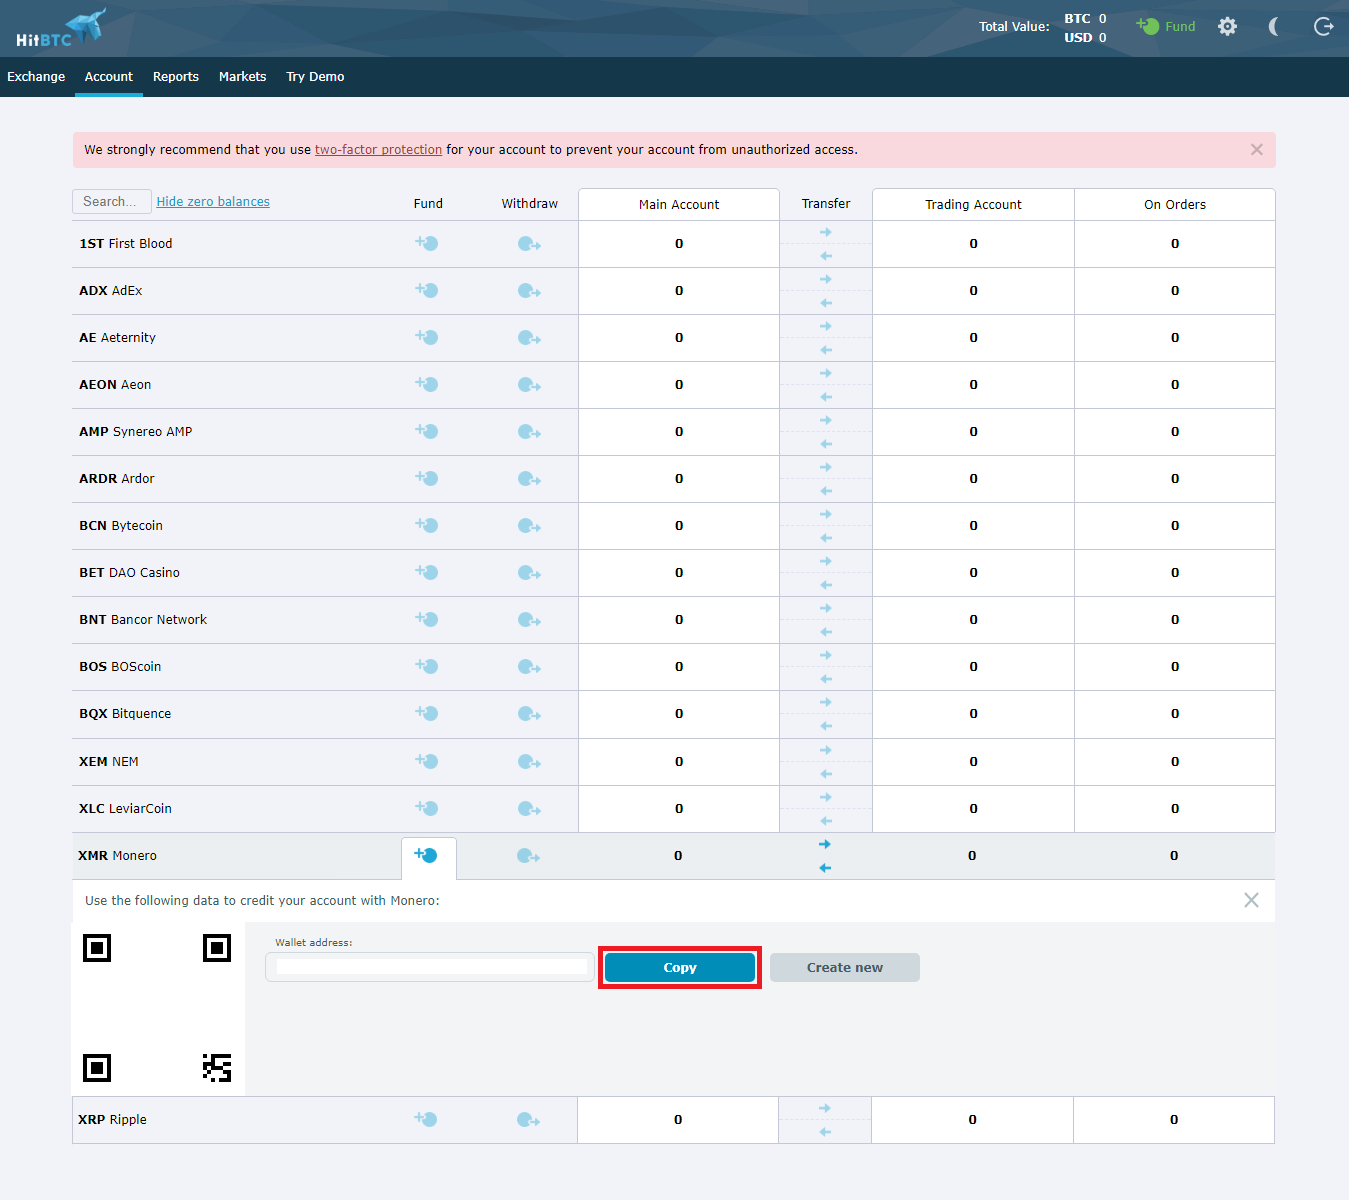Click withdraw icon for BQX Bitquence

click(x=529, y=714)
